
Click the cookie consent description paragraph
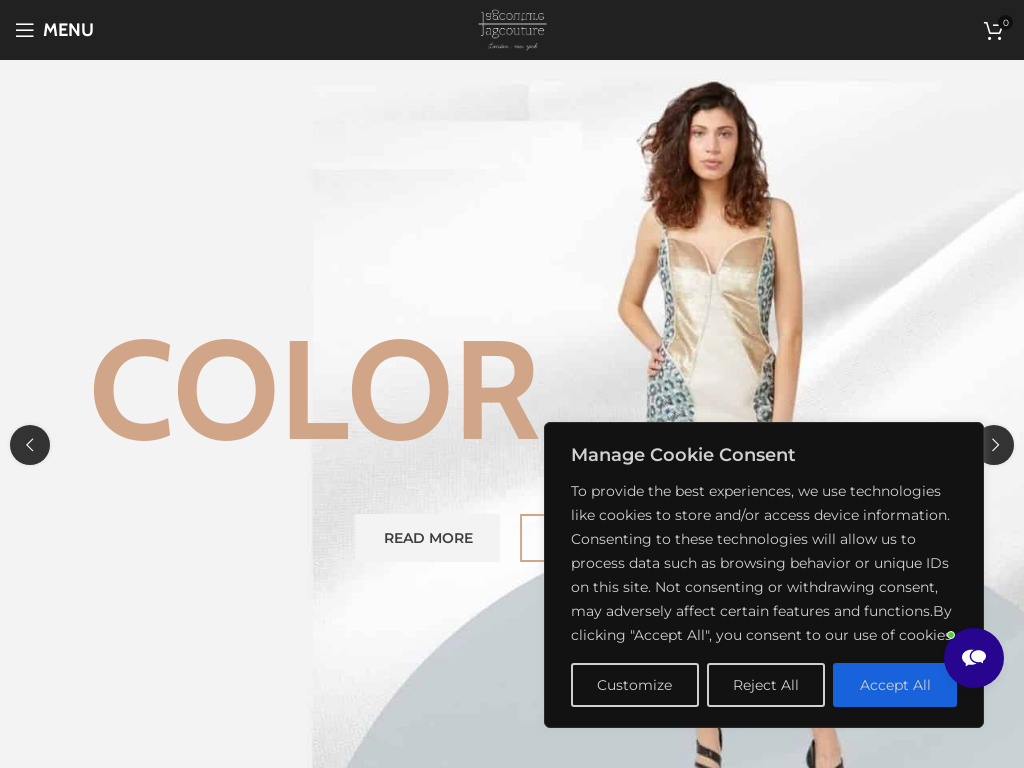point(762,562)
